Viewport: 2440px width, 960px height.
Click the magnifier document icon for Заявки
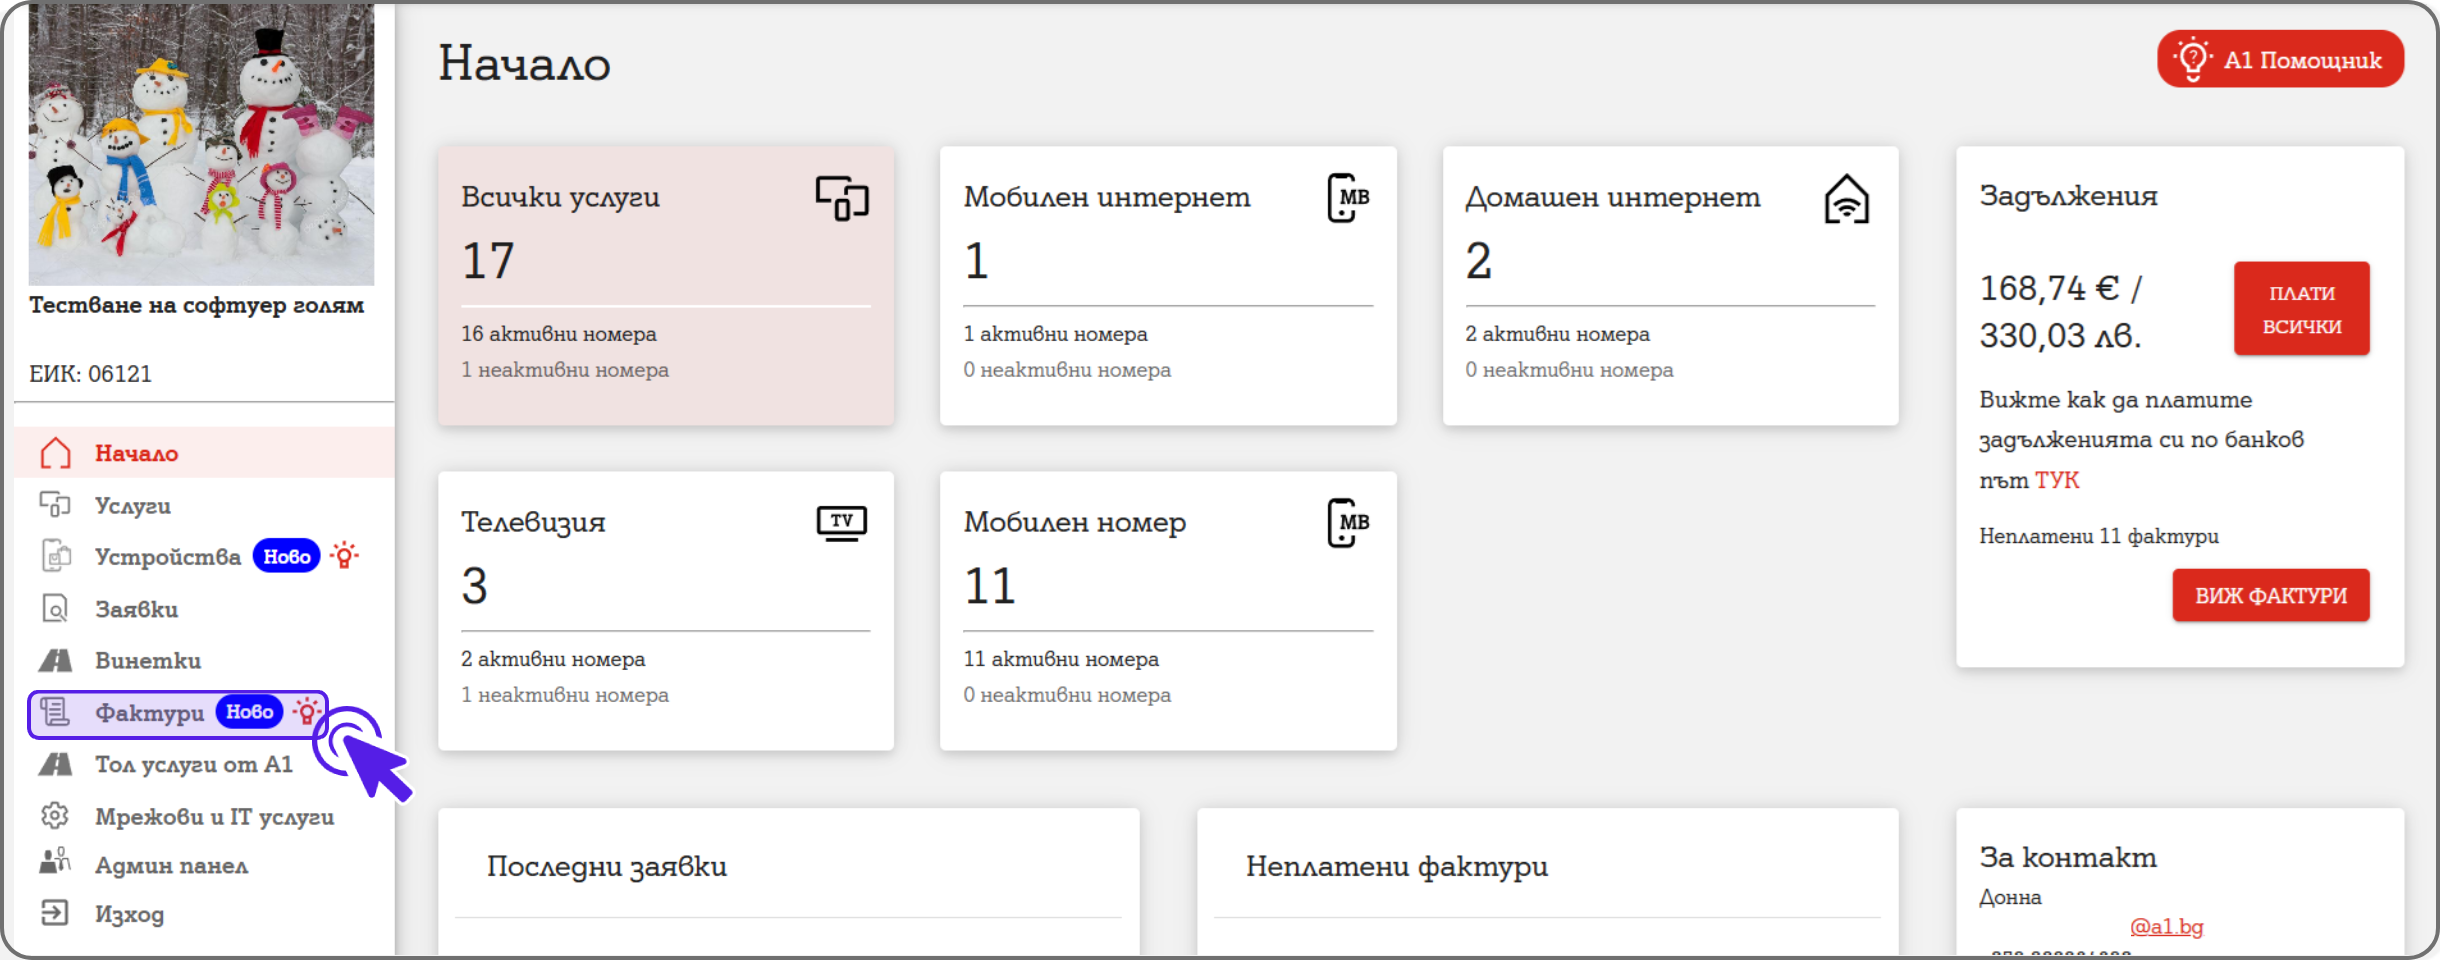click(55, 608)
